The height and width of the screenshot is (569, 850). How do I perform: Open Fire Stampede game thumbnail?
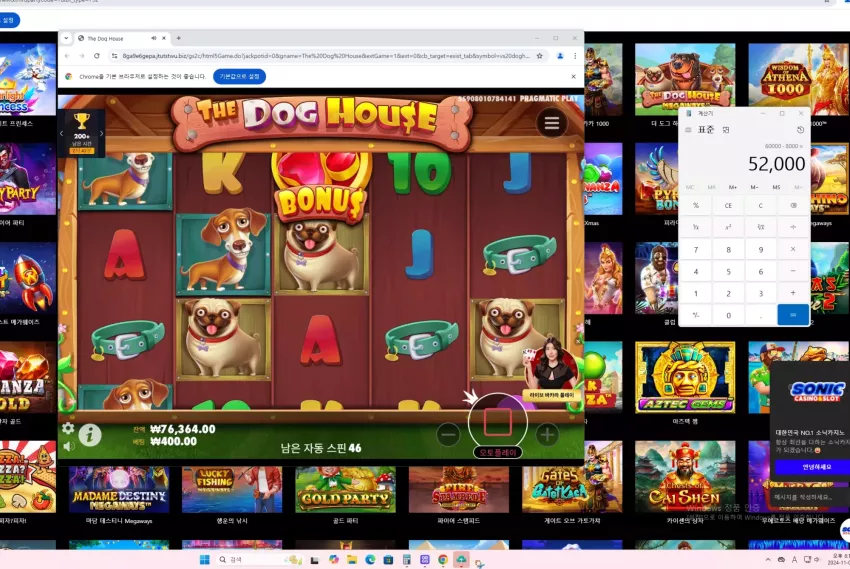pyautogui.click(x=459, y=490)
